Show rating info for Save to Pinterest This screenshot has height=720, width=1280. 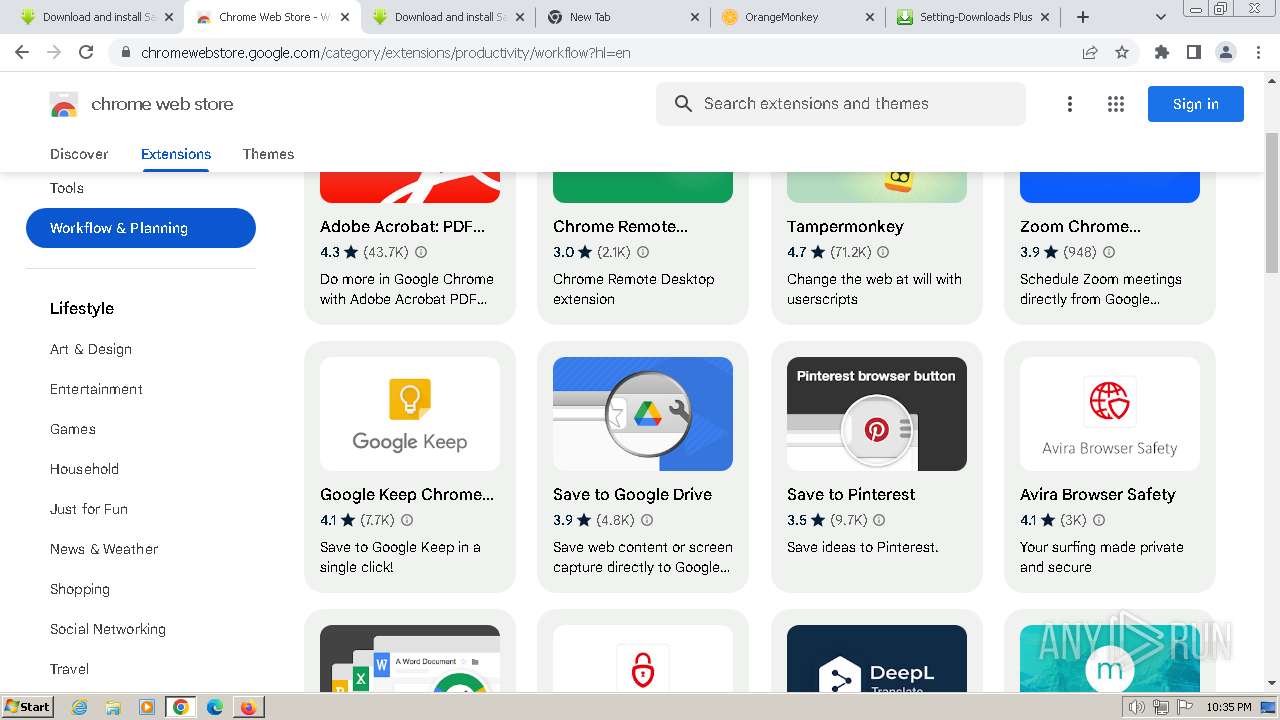[879, 520]
